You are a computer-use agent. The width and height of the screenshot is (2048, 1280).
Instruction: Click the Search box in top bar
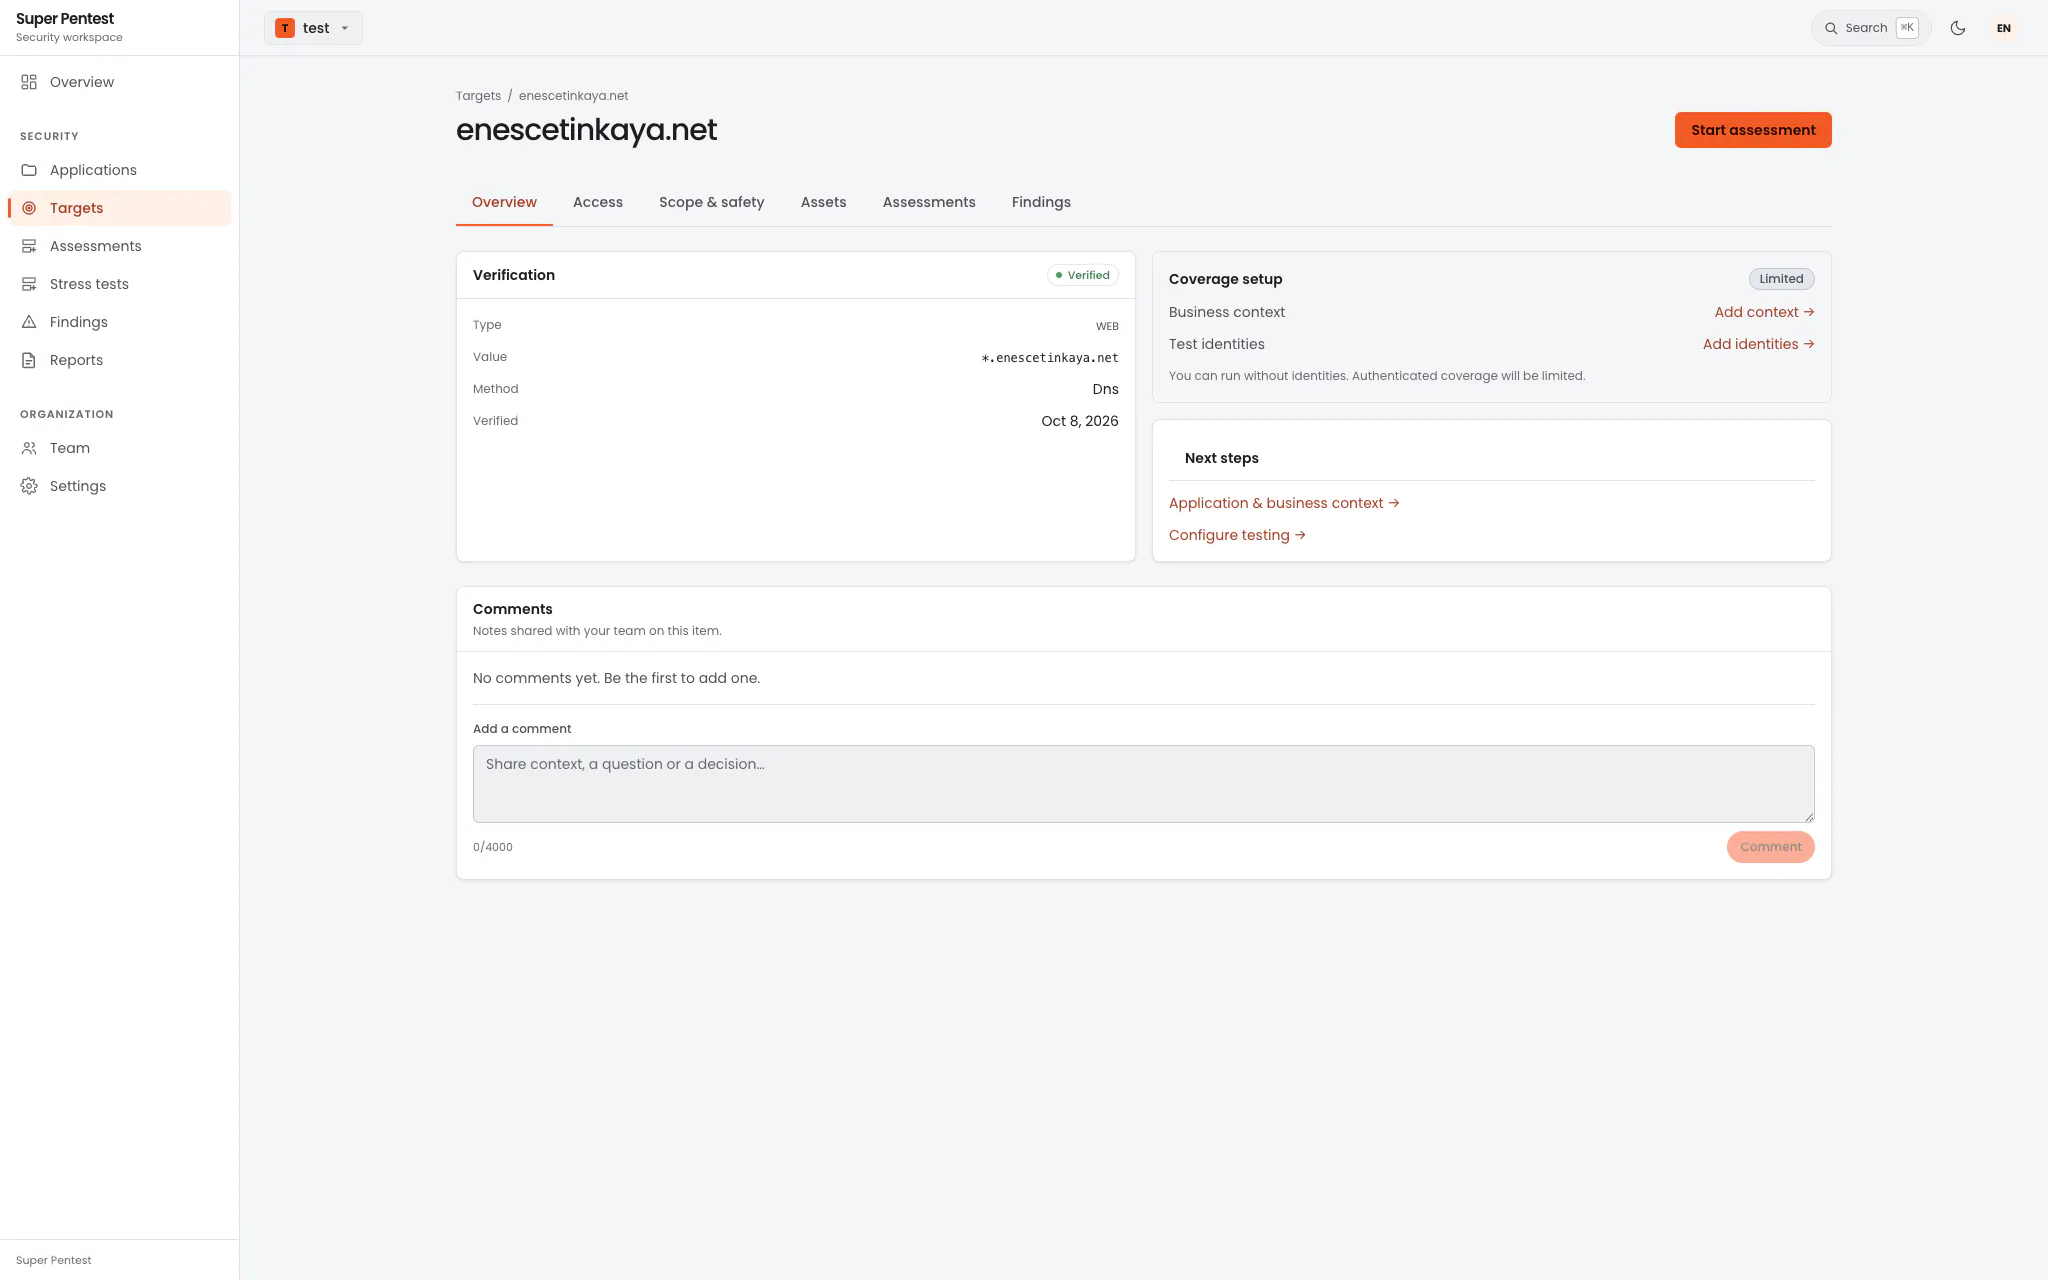coord(1871,28)
